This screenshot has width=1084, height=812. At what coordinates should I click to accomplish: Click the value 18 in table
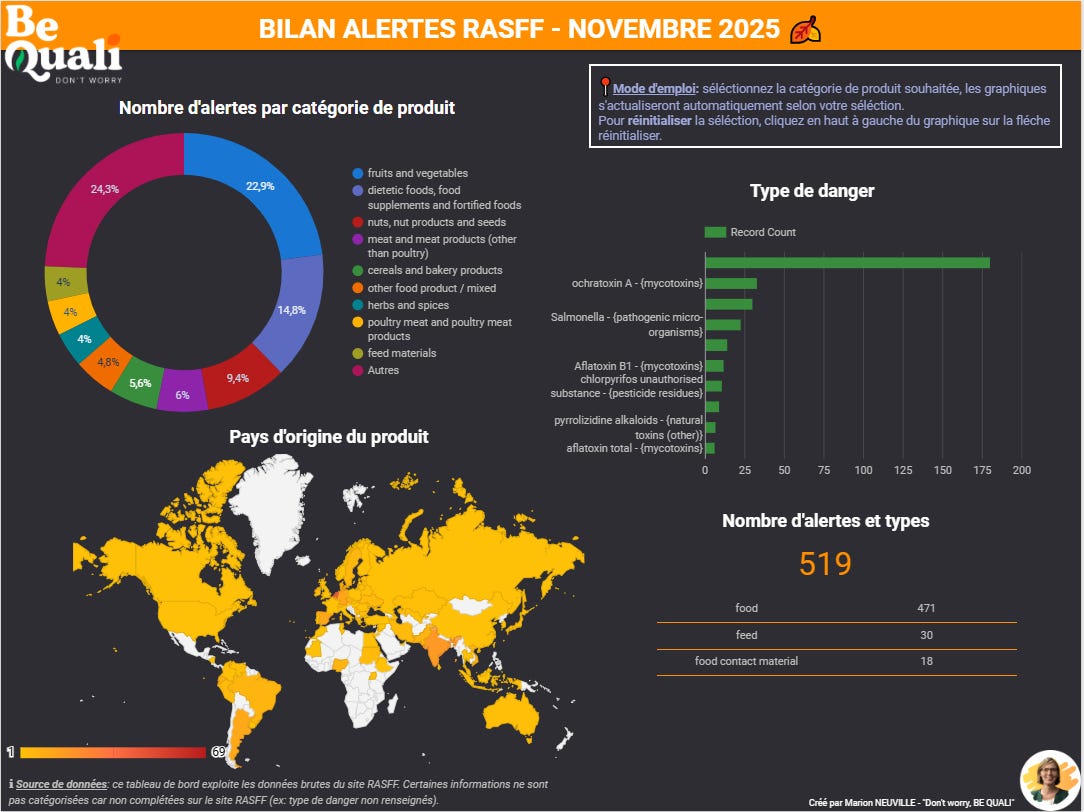click(x=926, y=661)
